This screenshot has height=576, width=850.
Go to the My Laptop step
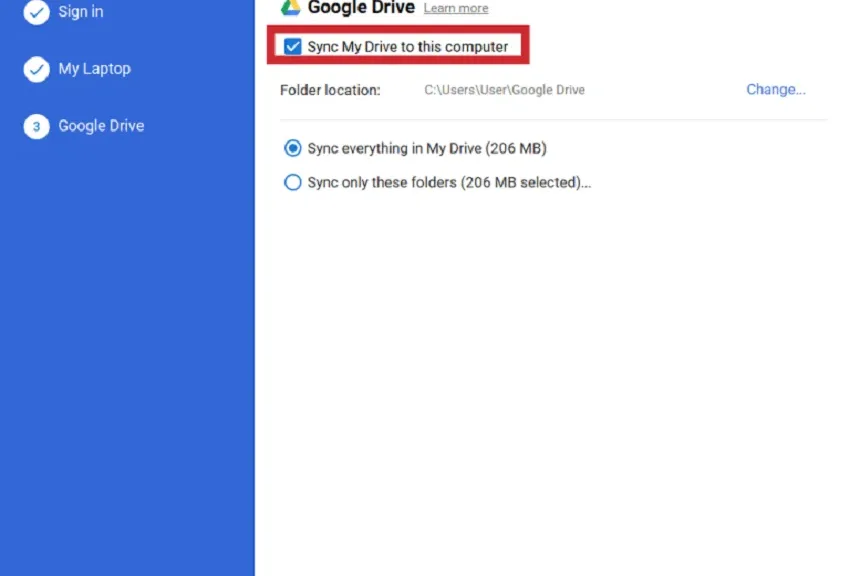pyautogui.click(x=95, y=69)
